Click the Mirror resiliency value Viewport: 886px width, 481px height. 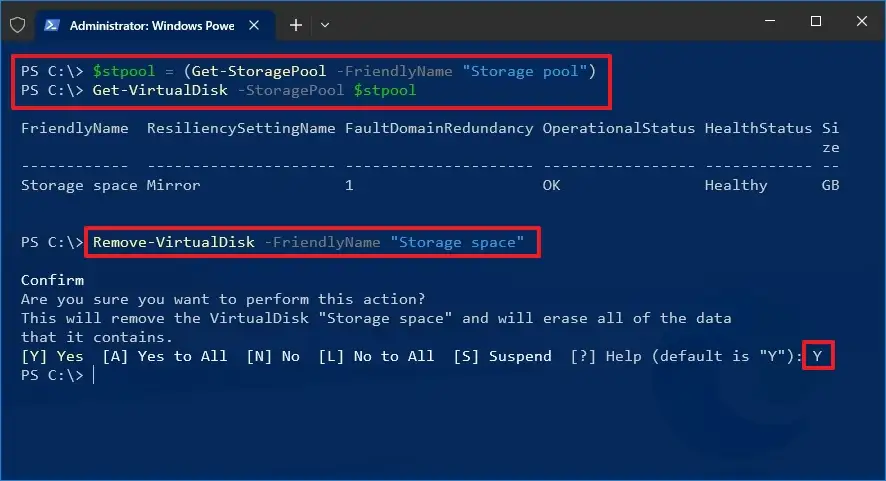pos(173,185)
